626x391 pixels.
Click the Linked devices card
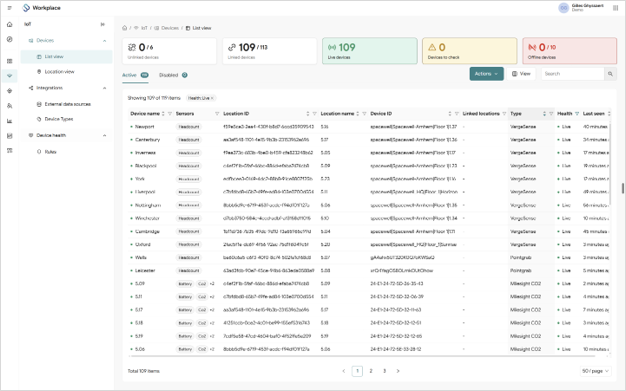[x=269, y=51]
